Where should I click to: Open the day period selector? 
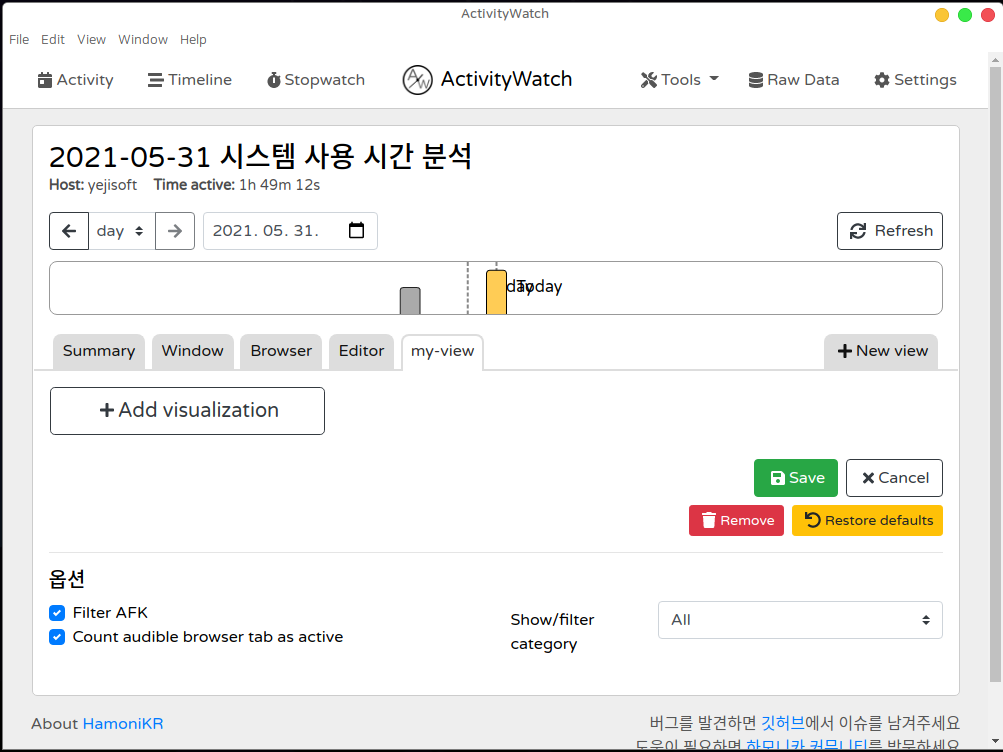(x=121, y=231)
